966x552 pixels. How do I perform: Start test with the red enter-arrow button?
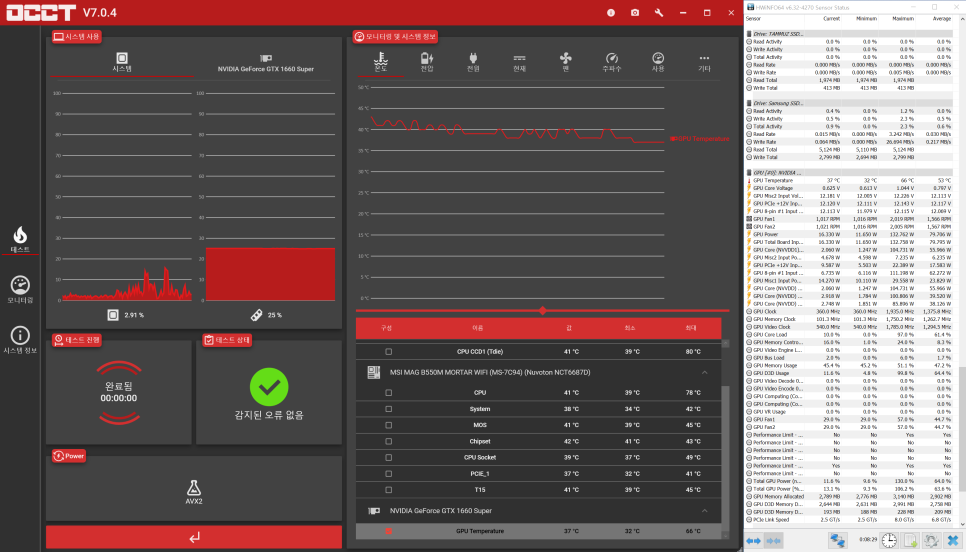[x=193, y=537]
